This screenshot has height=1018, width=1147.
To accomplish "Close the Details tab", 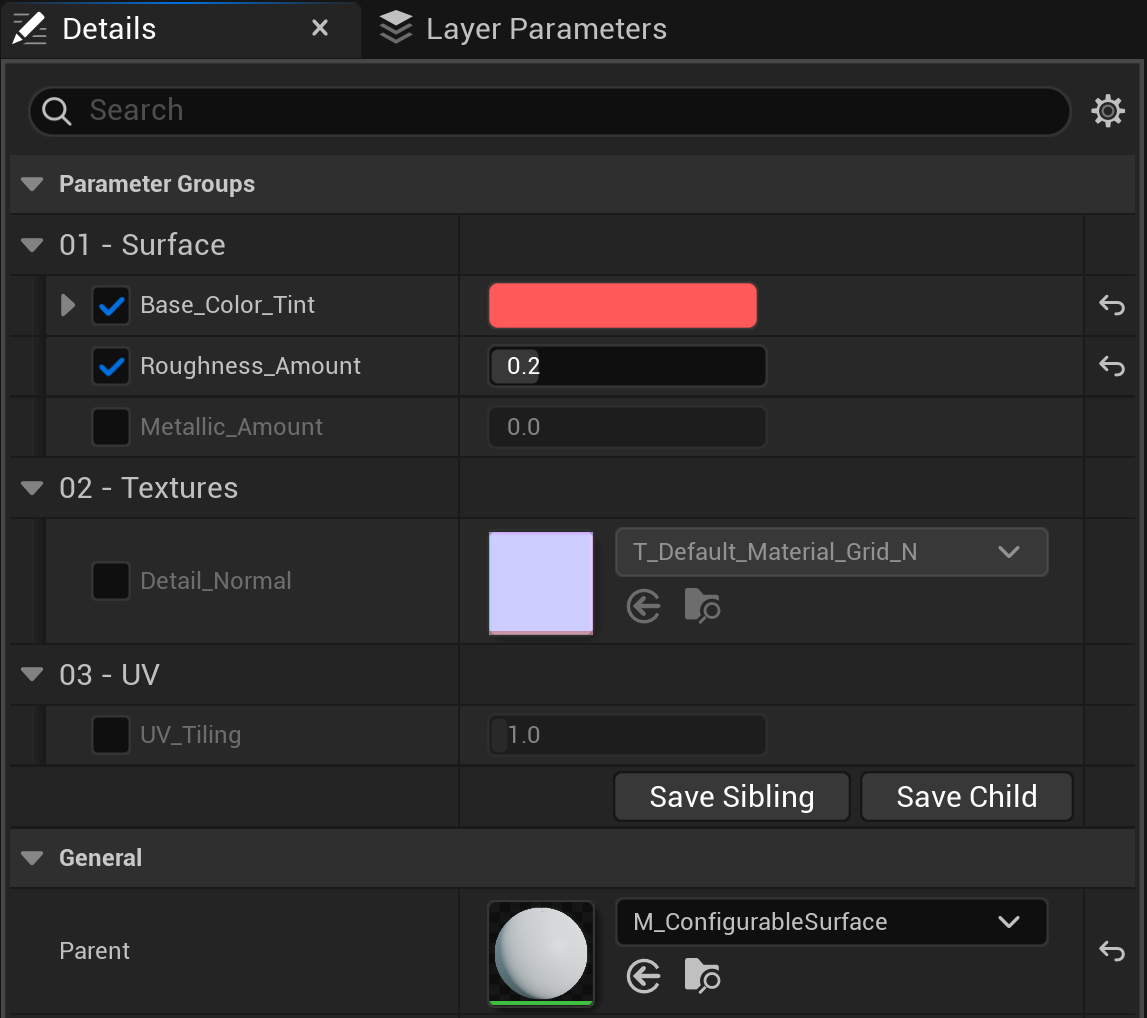I will (x=320, y=28).
